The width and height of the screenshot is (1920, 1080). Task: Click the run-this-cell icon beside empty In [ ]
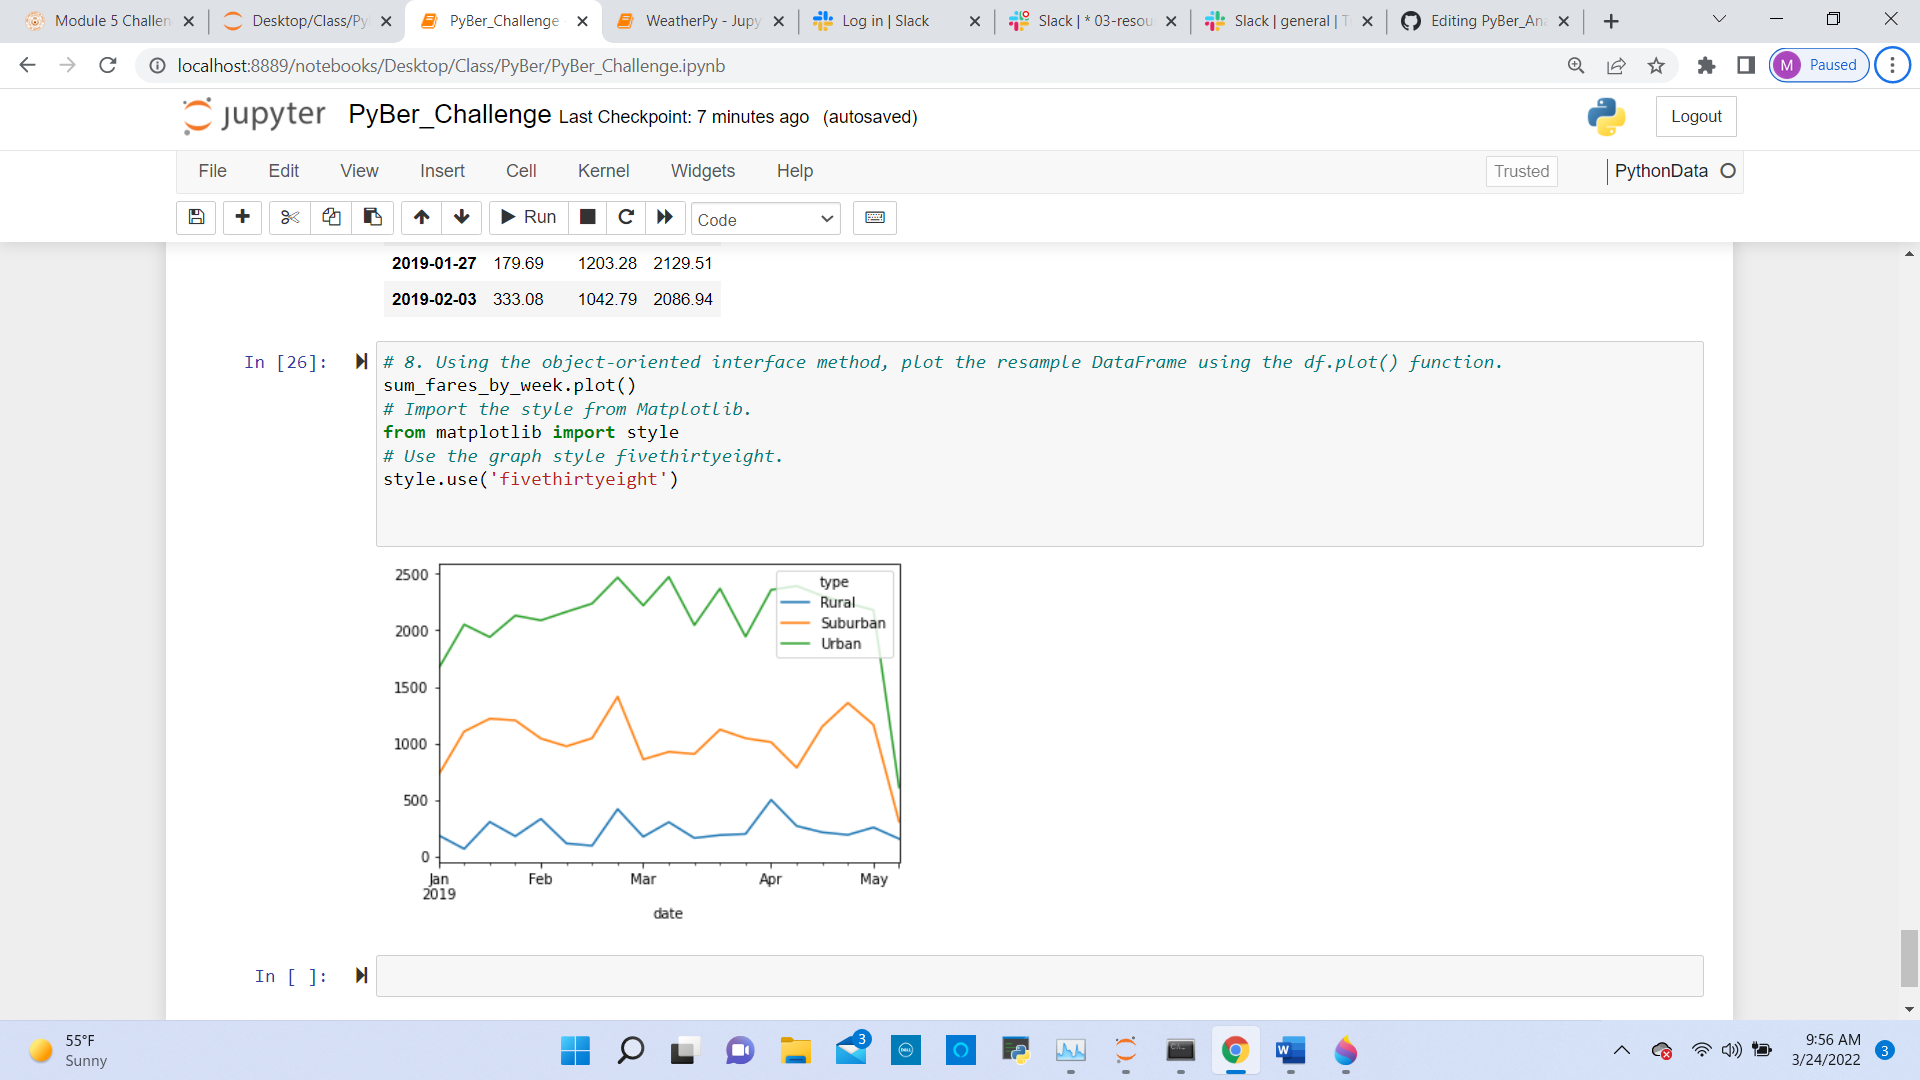pos(361,975)
